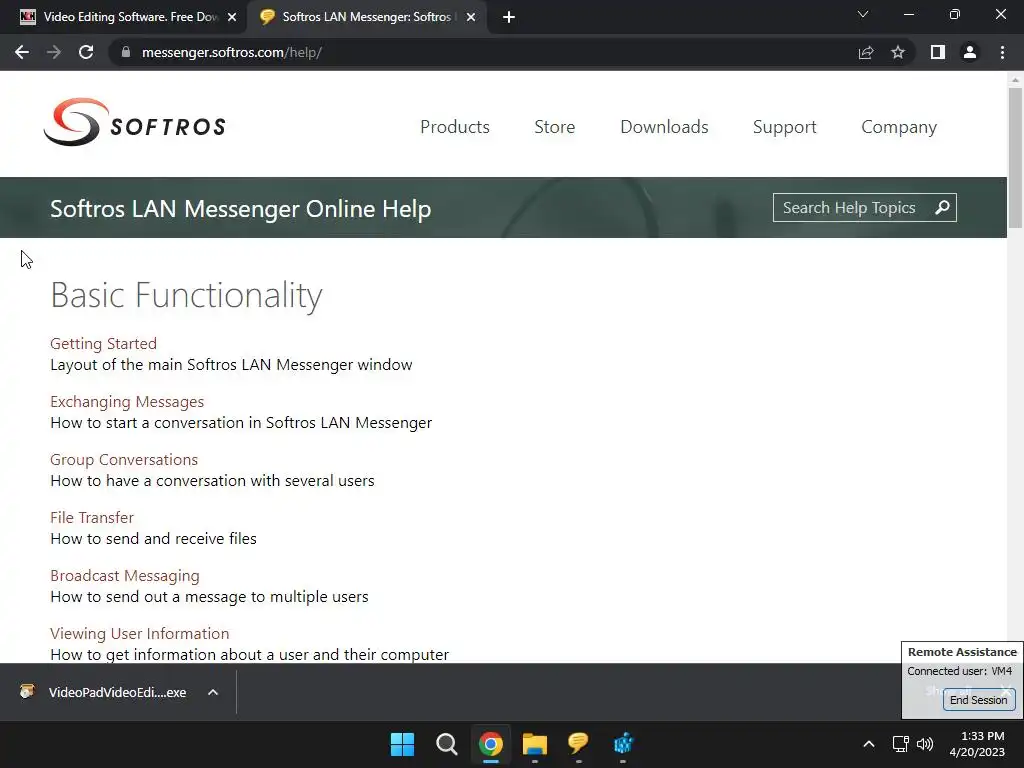This screenshot has width=1024, height=768.
Task: Open Chrome three-dot menu
Action: pos(1002,52)
